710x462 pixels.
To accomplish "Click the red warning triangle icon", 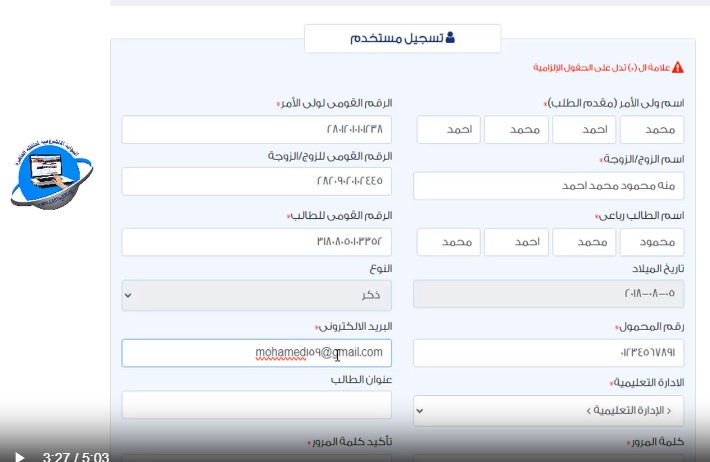I will coord(677,67).
